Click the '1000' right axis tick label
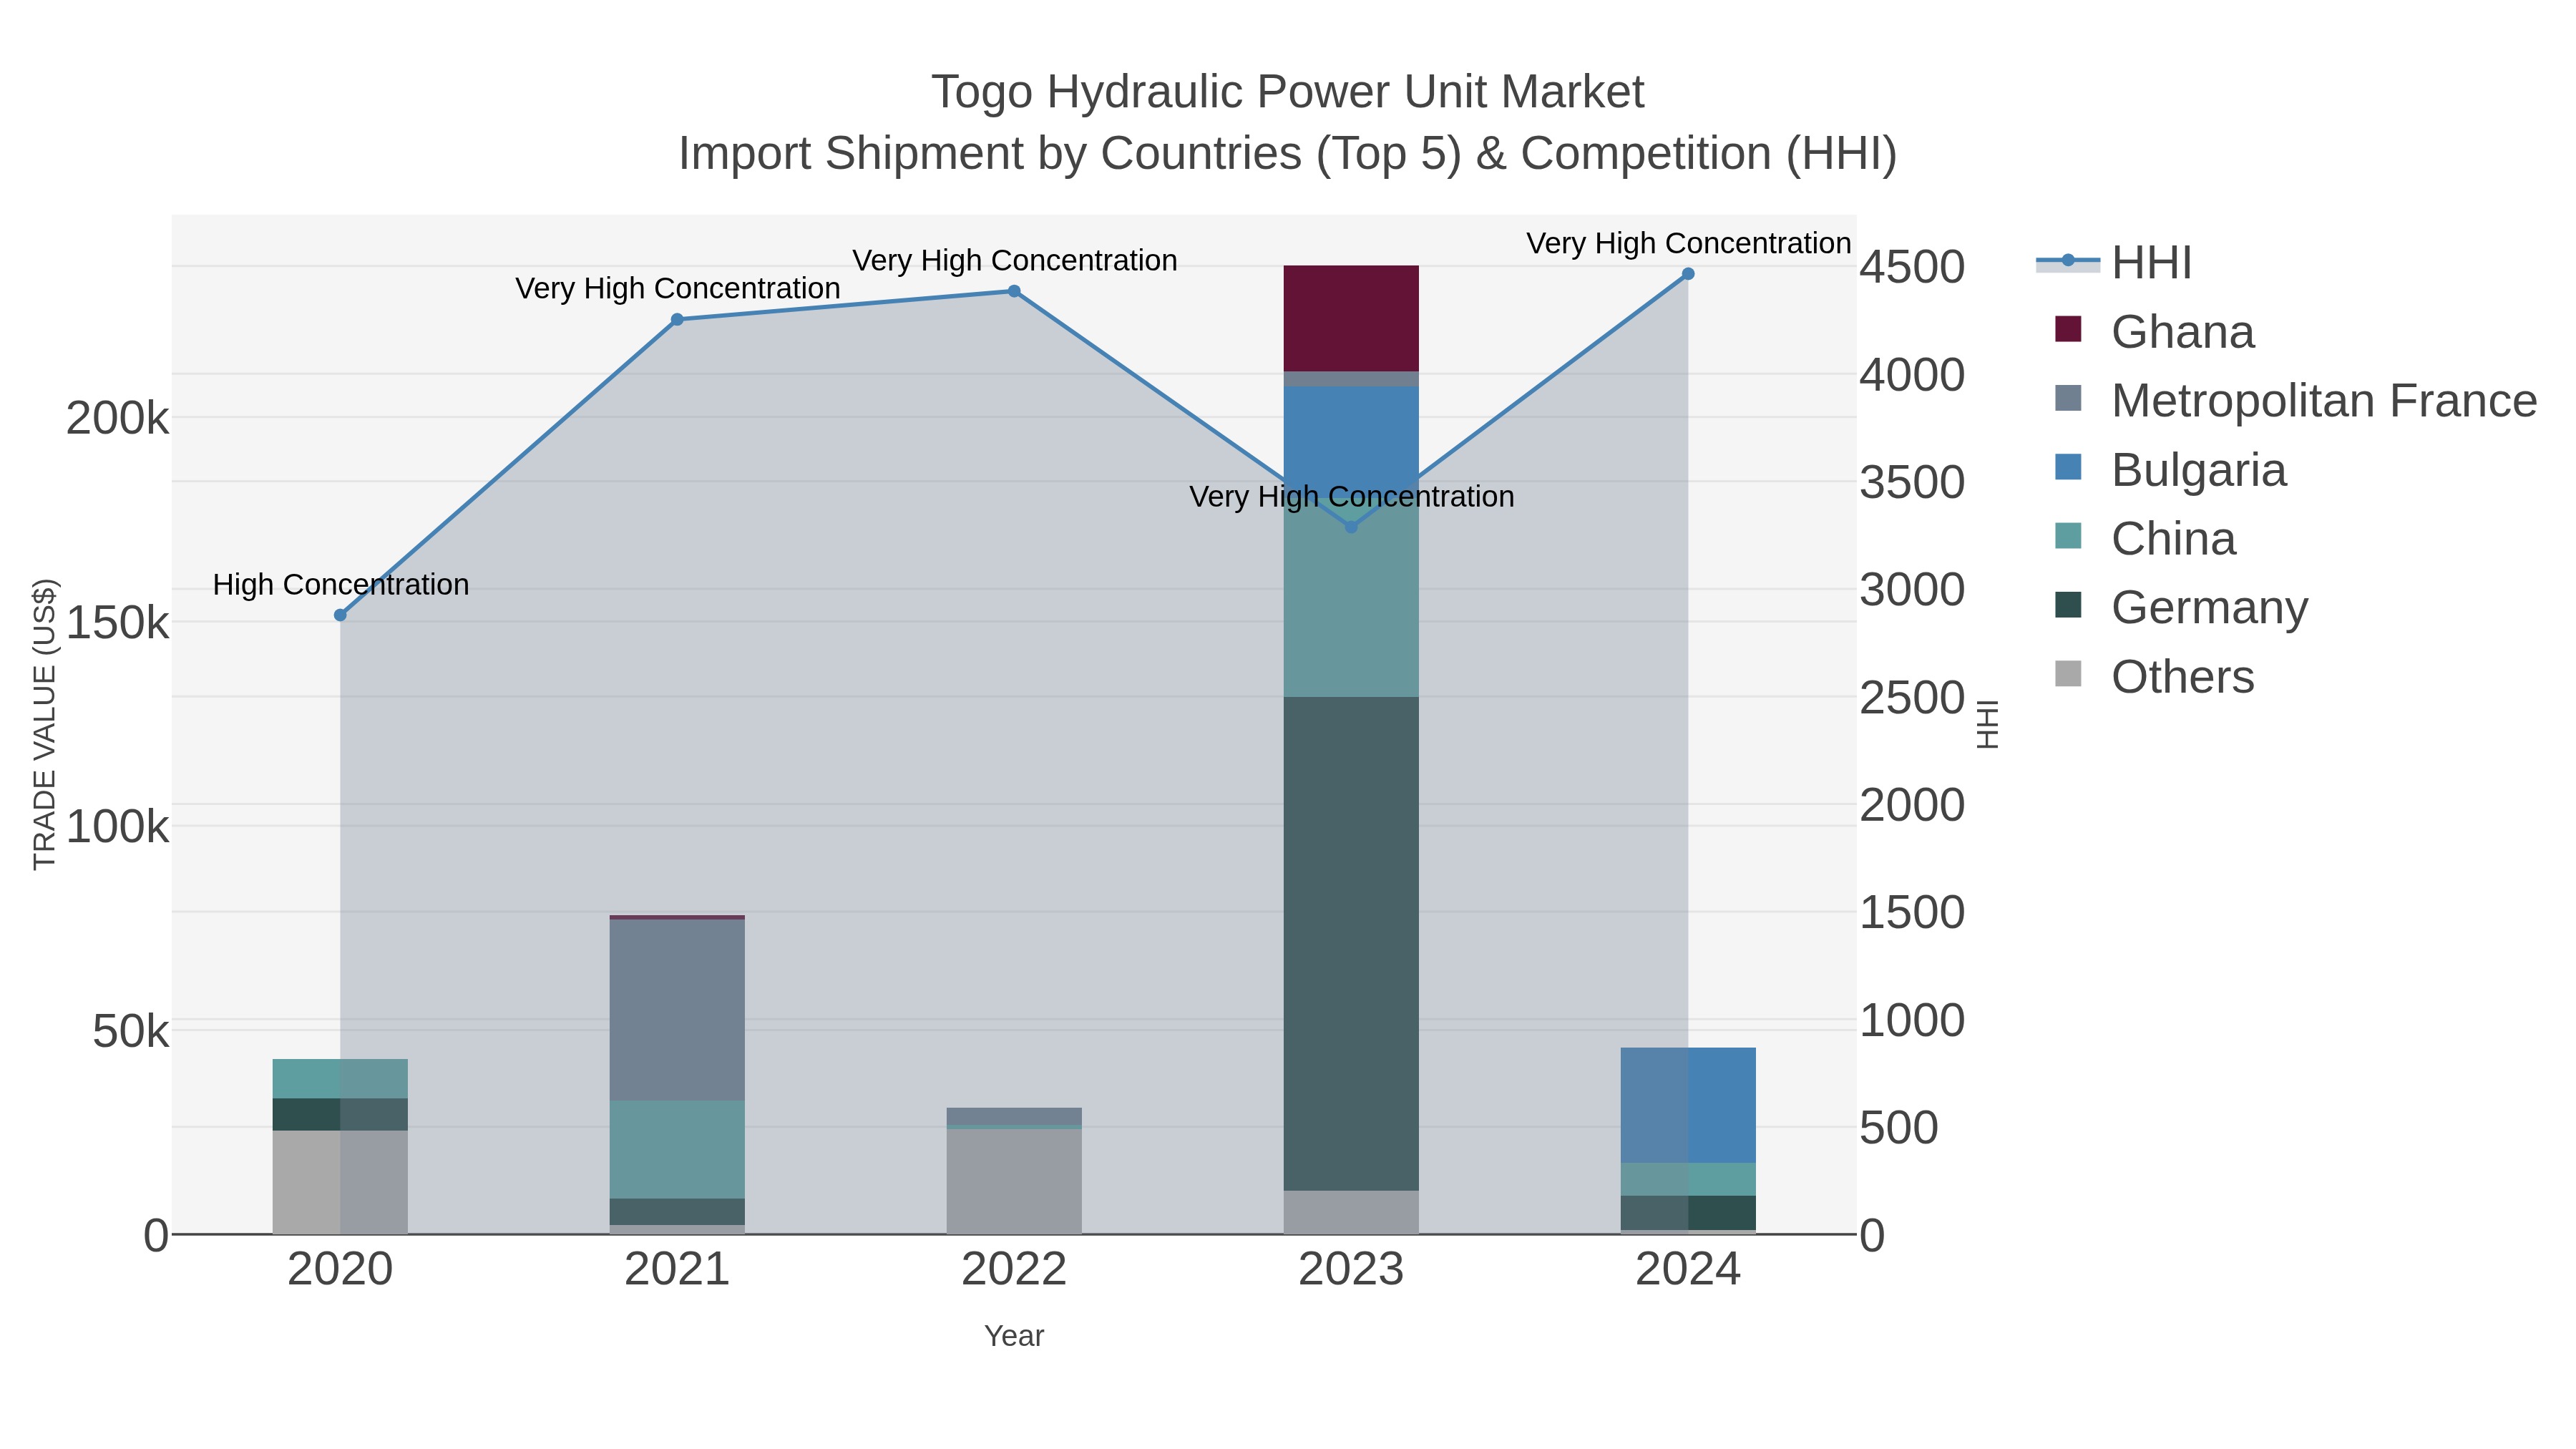The width and height of the screenshot is (2576, 1449). click(1913, 1020)
